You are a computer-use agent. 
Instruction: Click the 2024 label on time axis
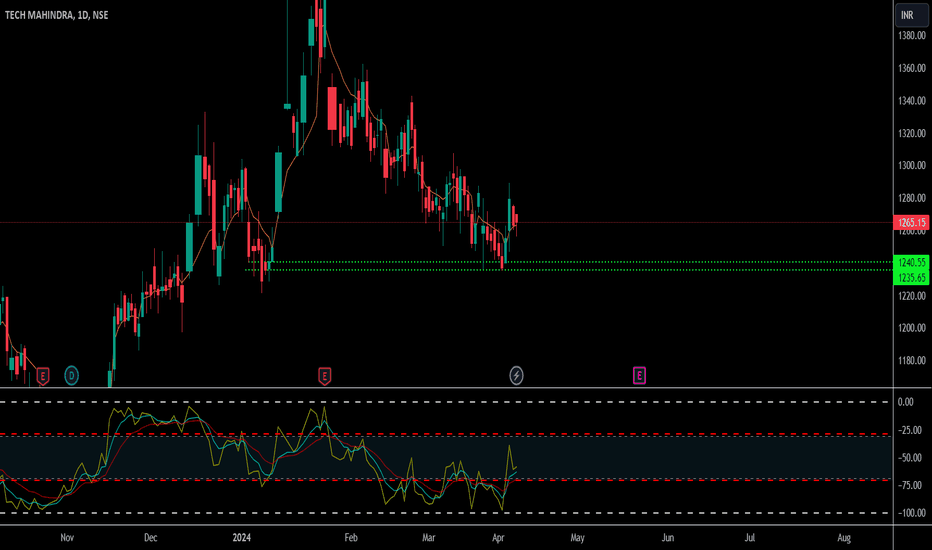click(x=241, y=538)
